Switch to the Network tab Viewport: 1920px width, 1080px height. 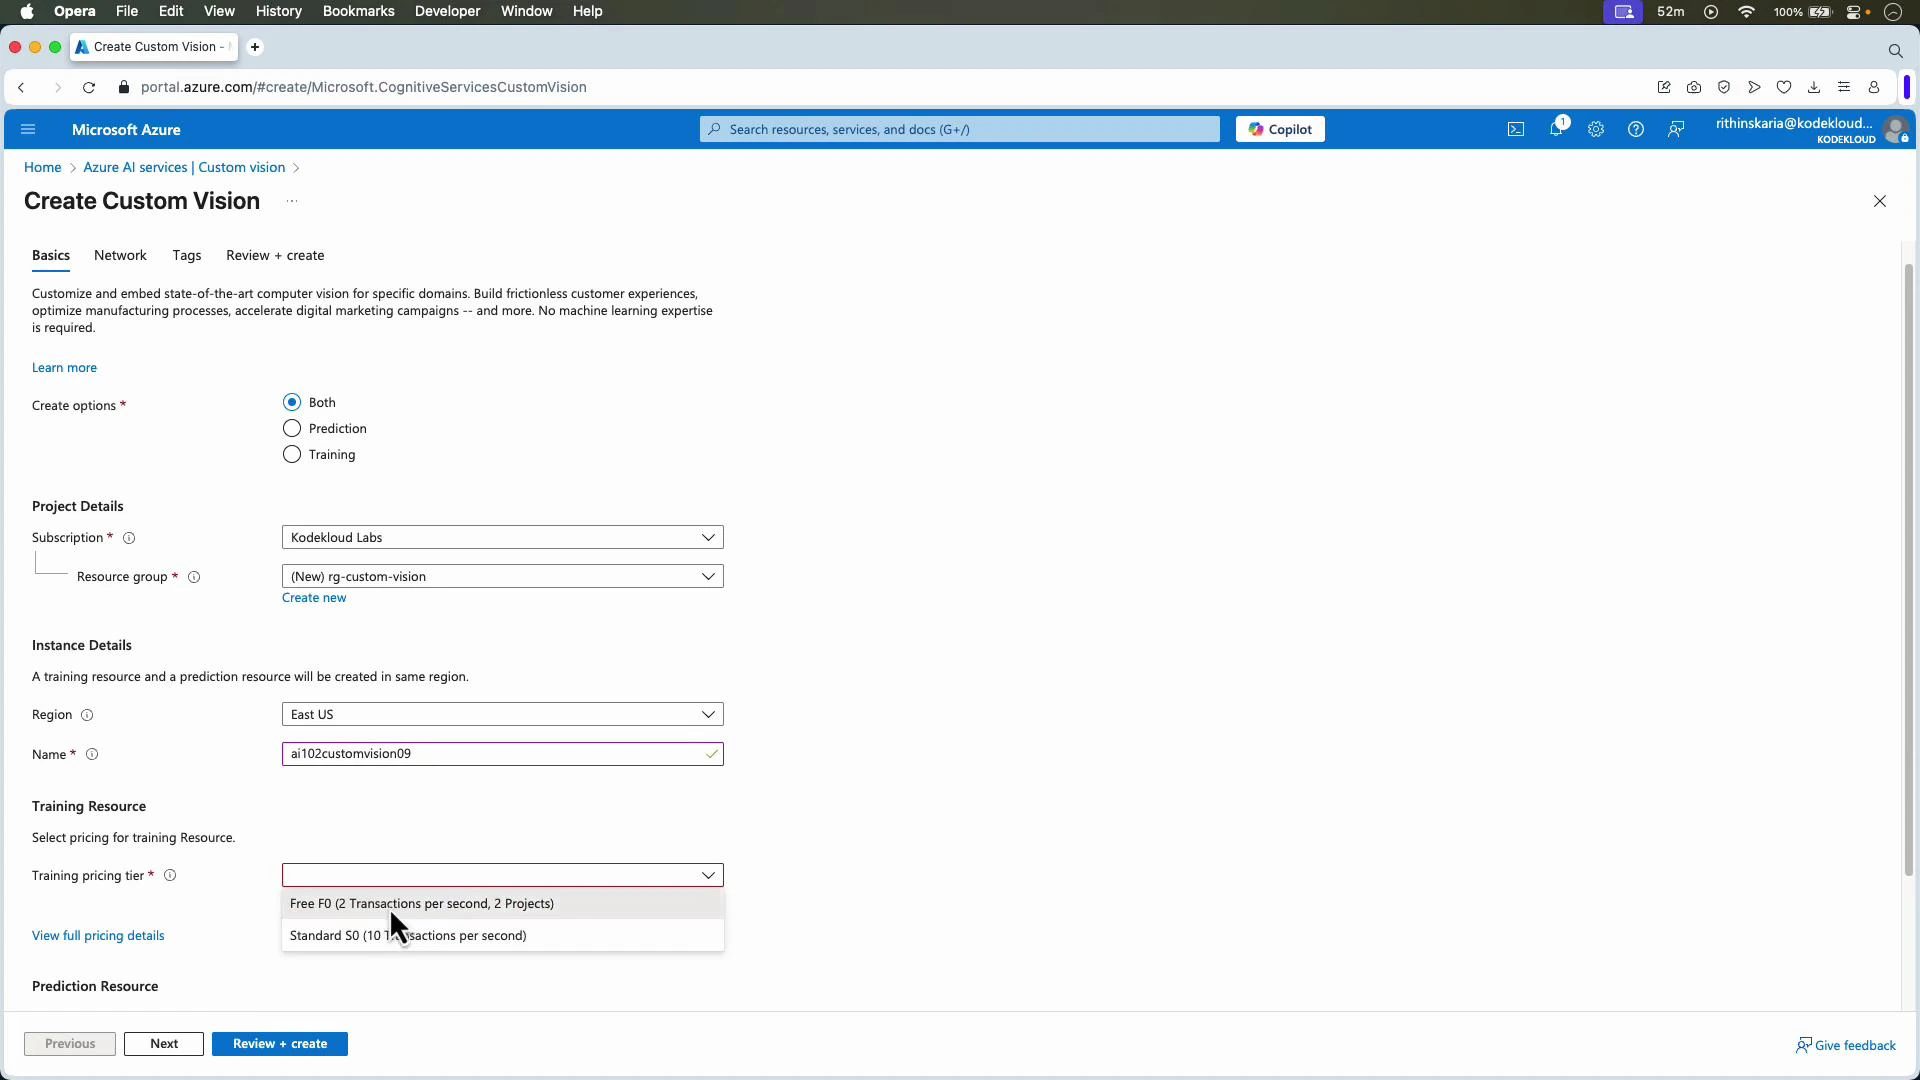coord(120,255)
